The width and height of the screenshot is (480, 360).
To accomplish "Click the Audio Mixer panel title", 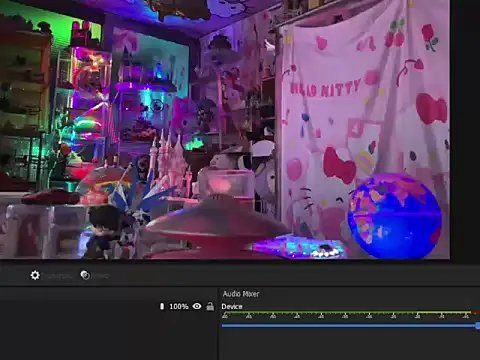I will 241,294.
